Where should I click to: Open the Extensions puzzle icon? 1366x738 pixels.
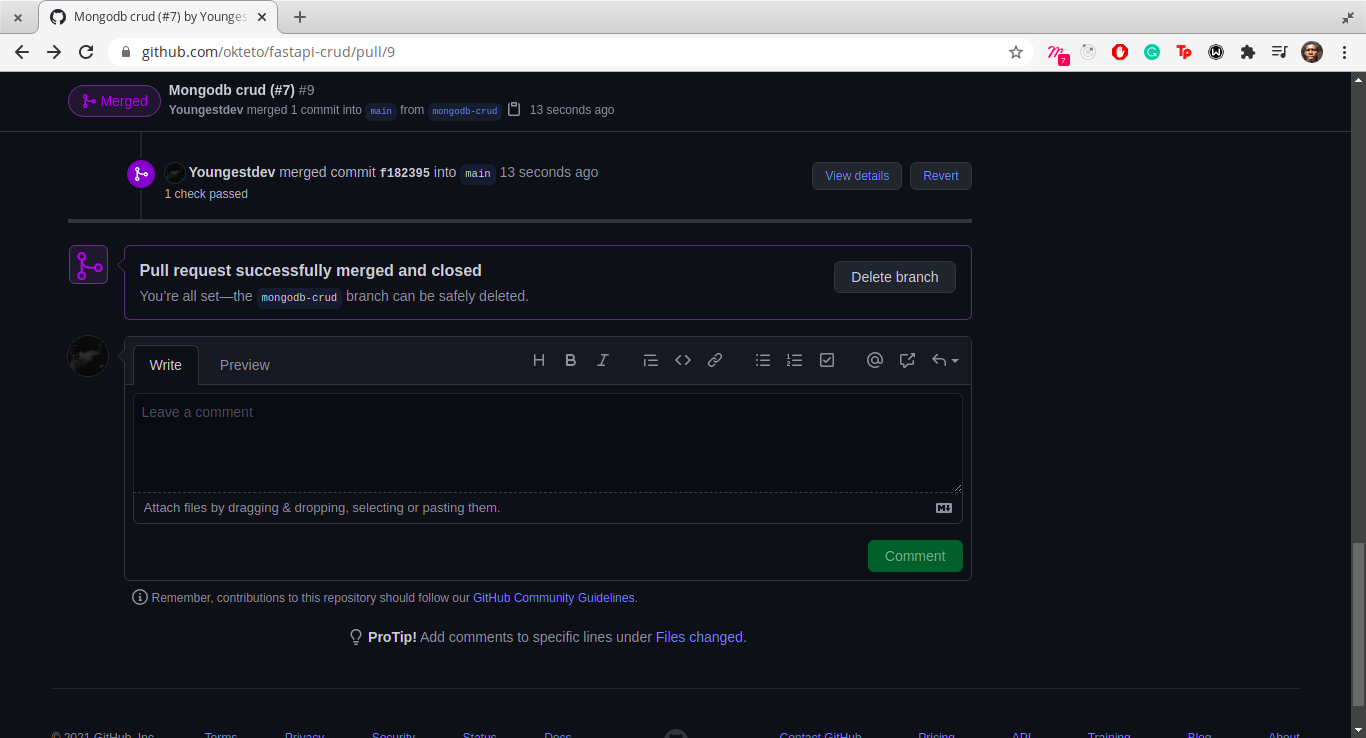[1248, 52]
